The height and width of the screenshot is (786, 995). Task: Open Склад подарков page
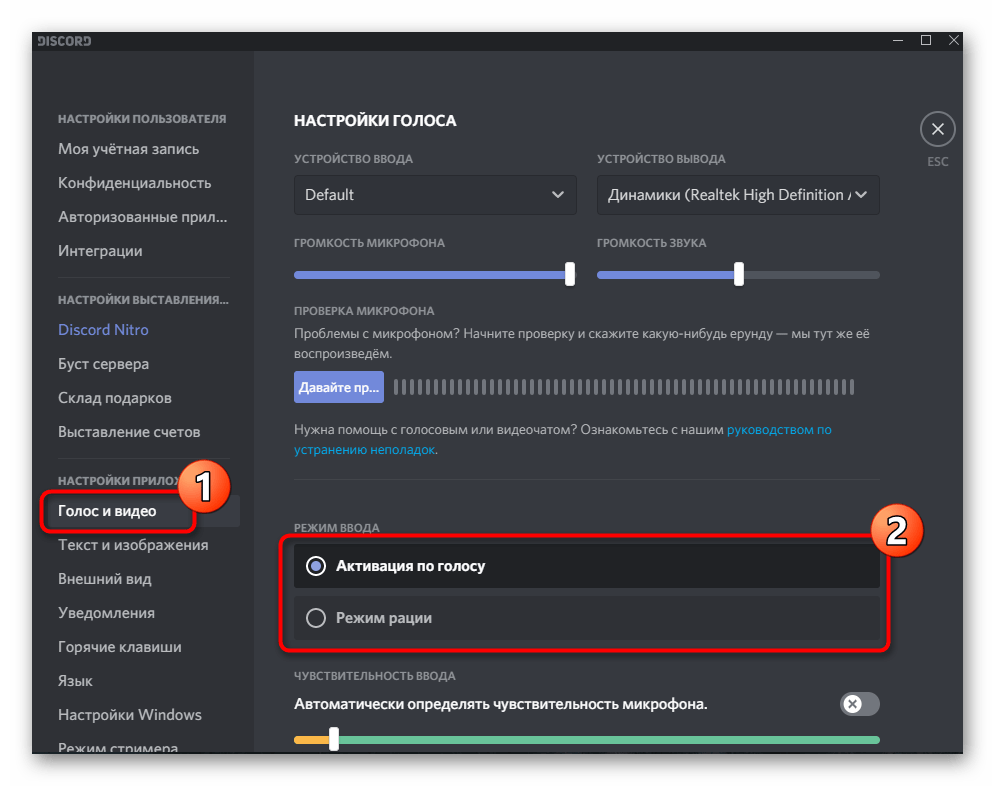(115, 398)
